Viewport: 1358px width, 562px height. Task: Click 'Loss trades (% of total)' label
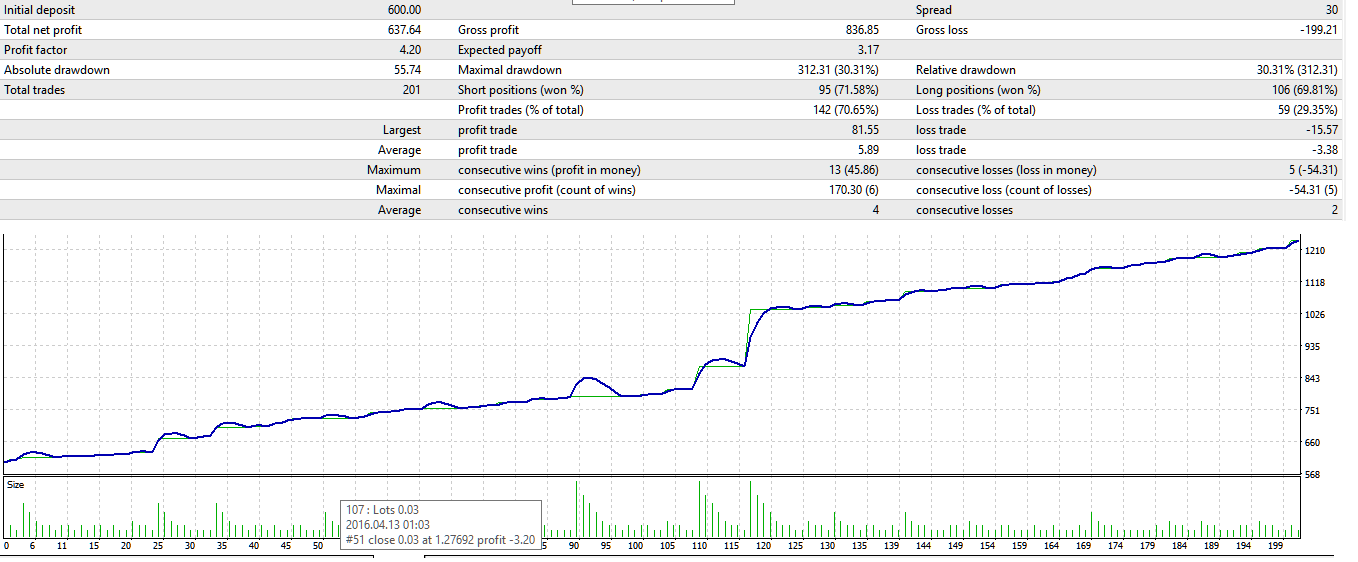pos(975,110)
